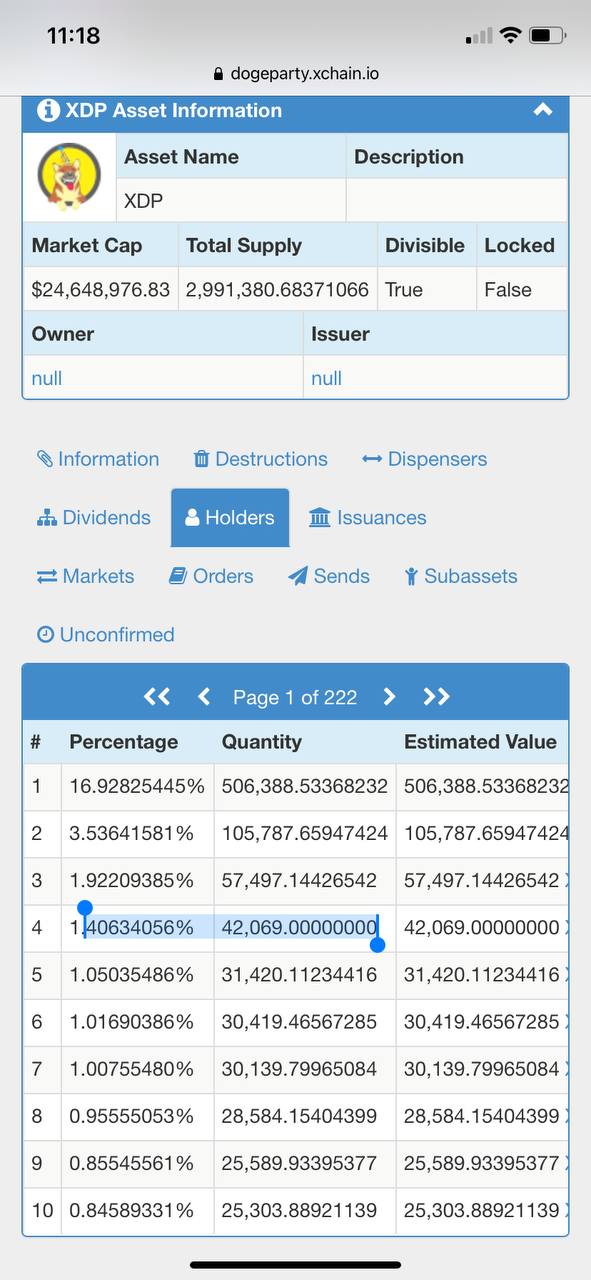The image size is (591, 1280).
Task: Tap the XDP asset logo thumbnail
Action: [69, 175]
